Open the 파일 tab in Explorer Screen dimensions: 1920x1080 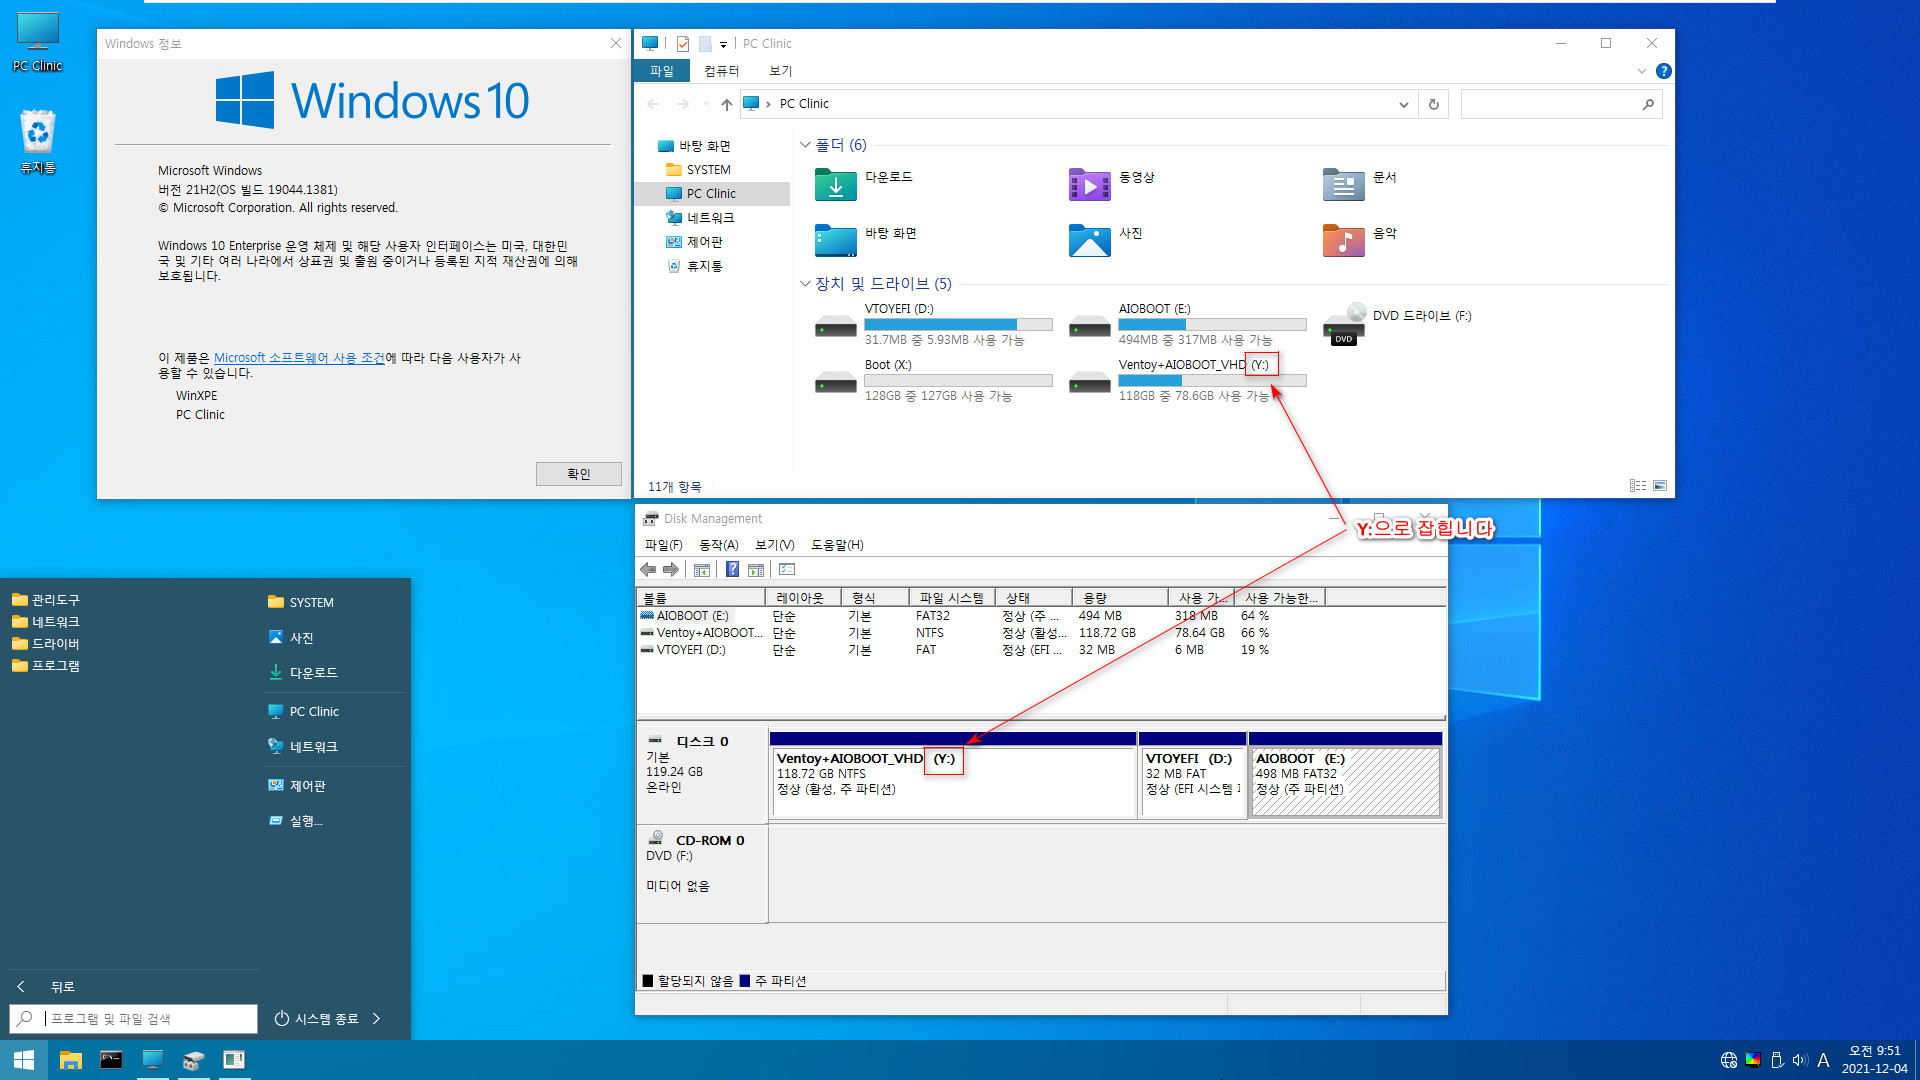661,71
